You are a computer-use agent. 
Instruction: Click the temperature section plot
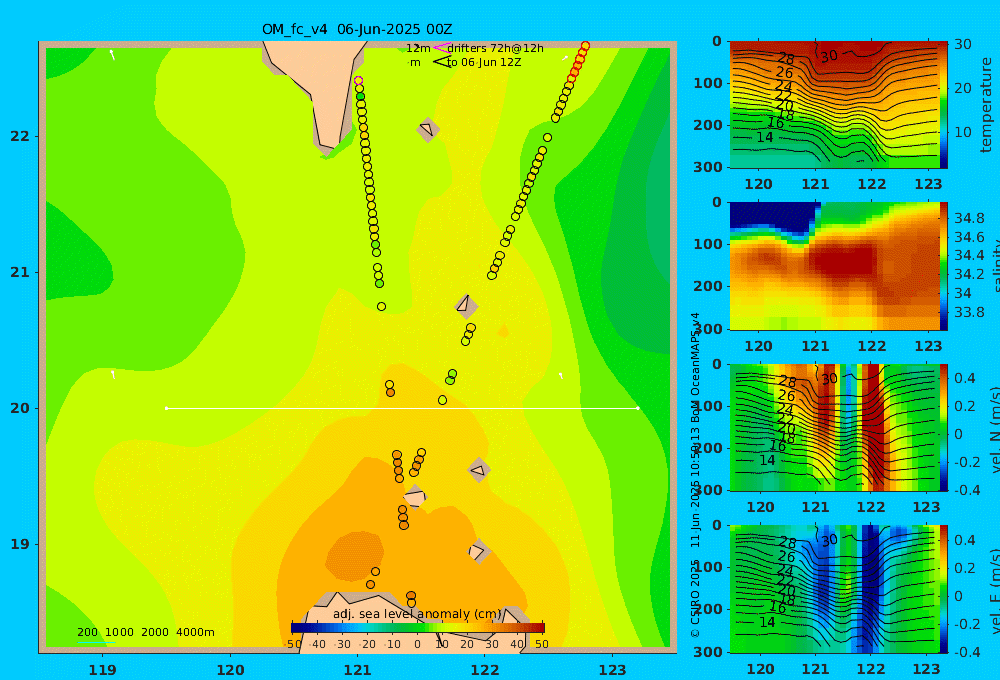click(x=834, y=105)
